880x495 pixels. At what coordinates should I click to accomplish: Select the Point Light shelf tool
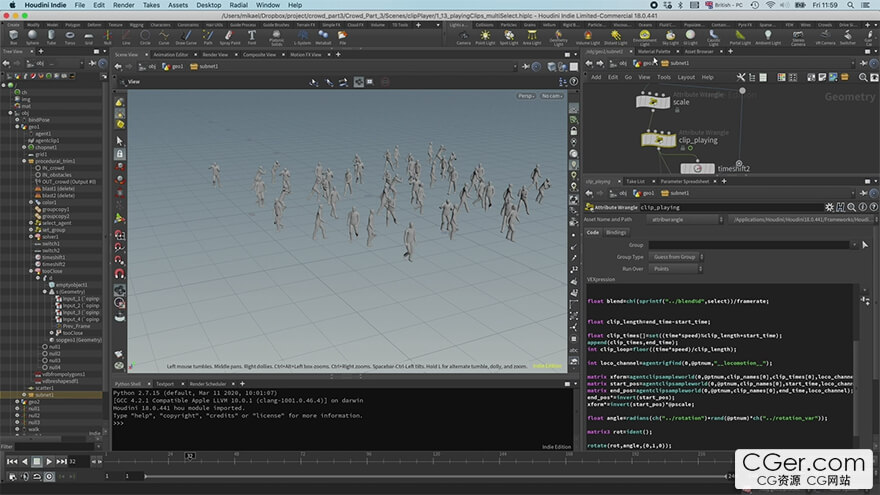coord(485,38)
